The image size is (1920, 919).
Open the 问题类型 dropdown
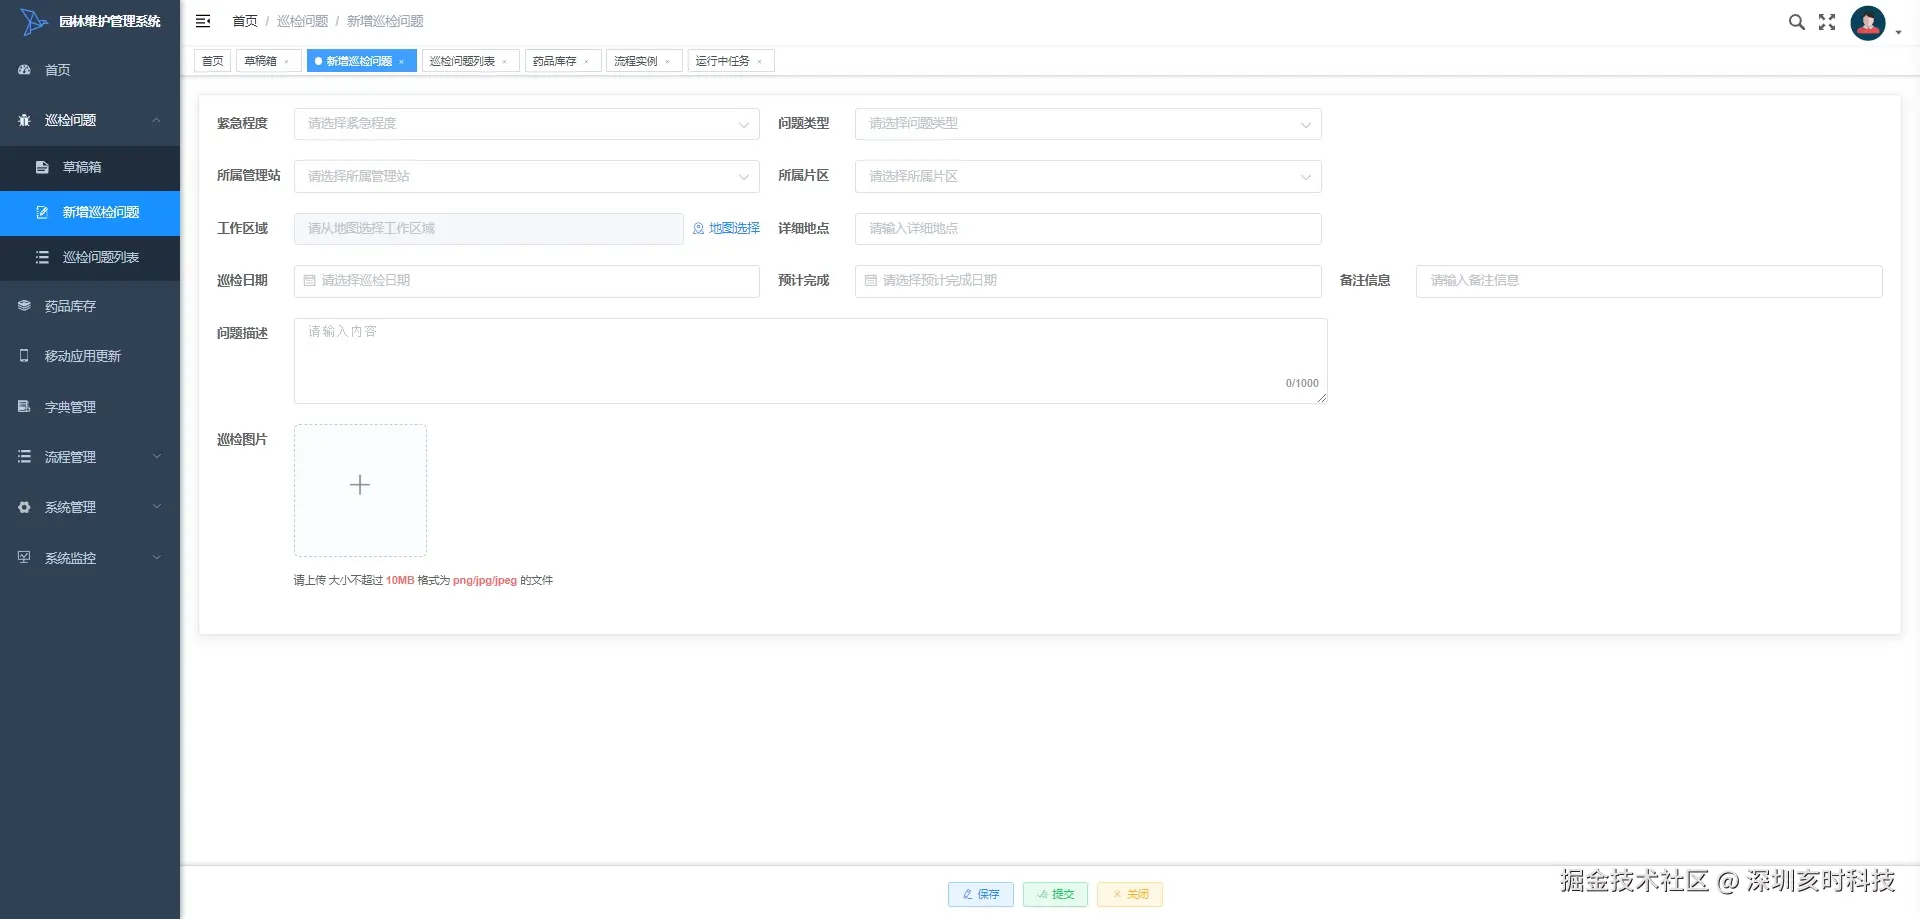1088,124
